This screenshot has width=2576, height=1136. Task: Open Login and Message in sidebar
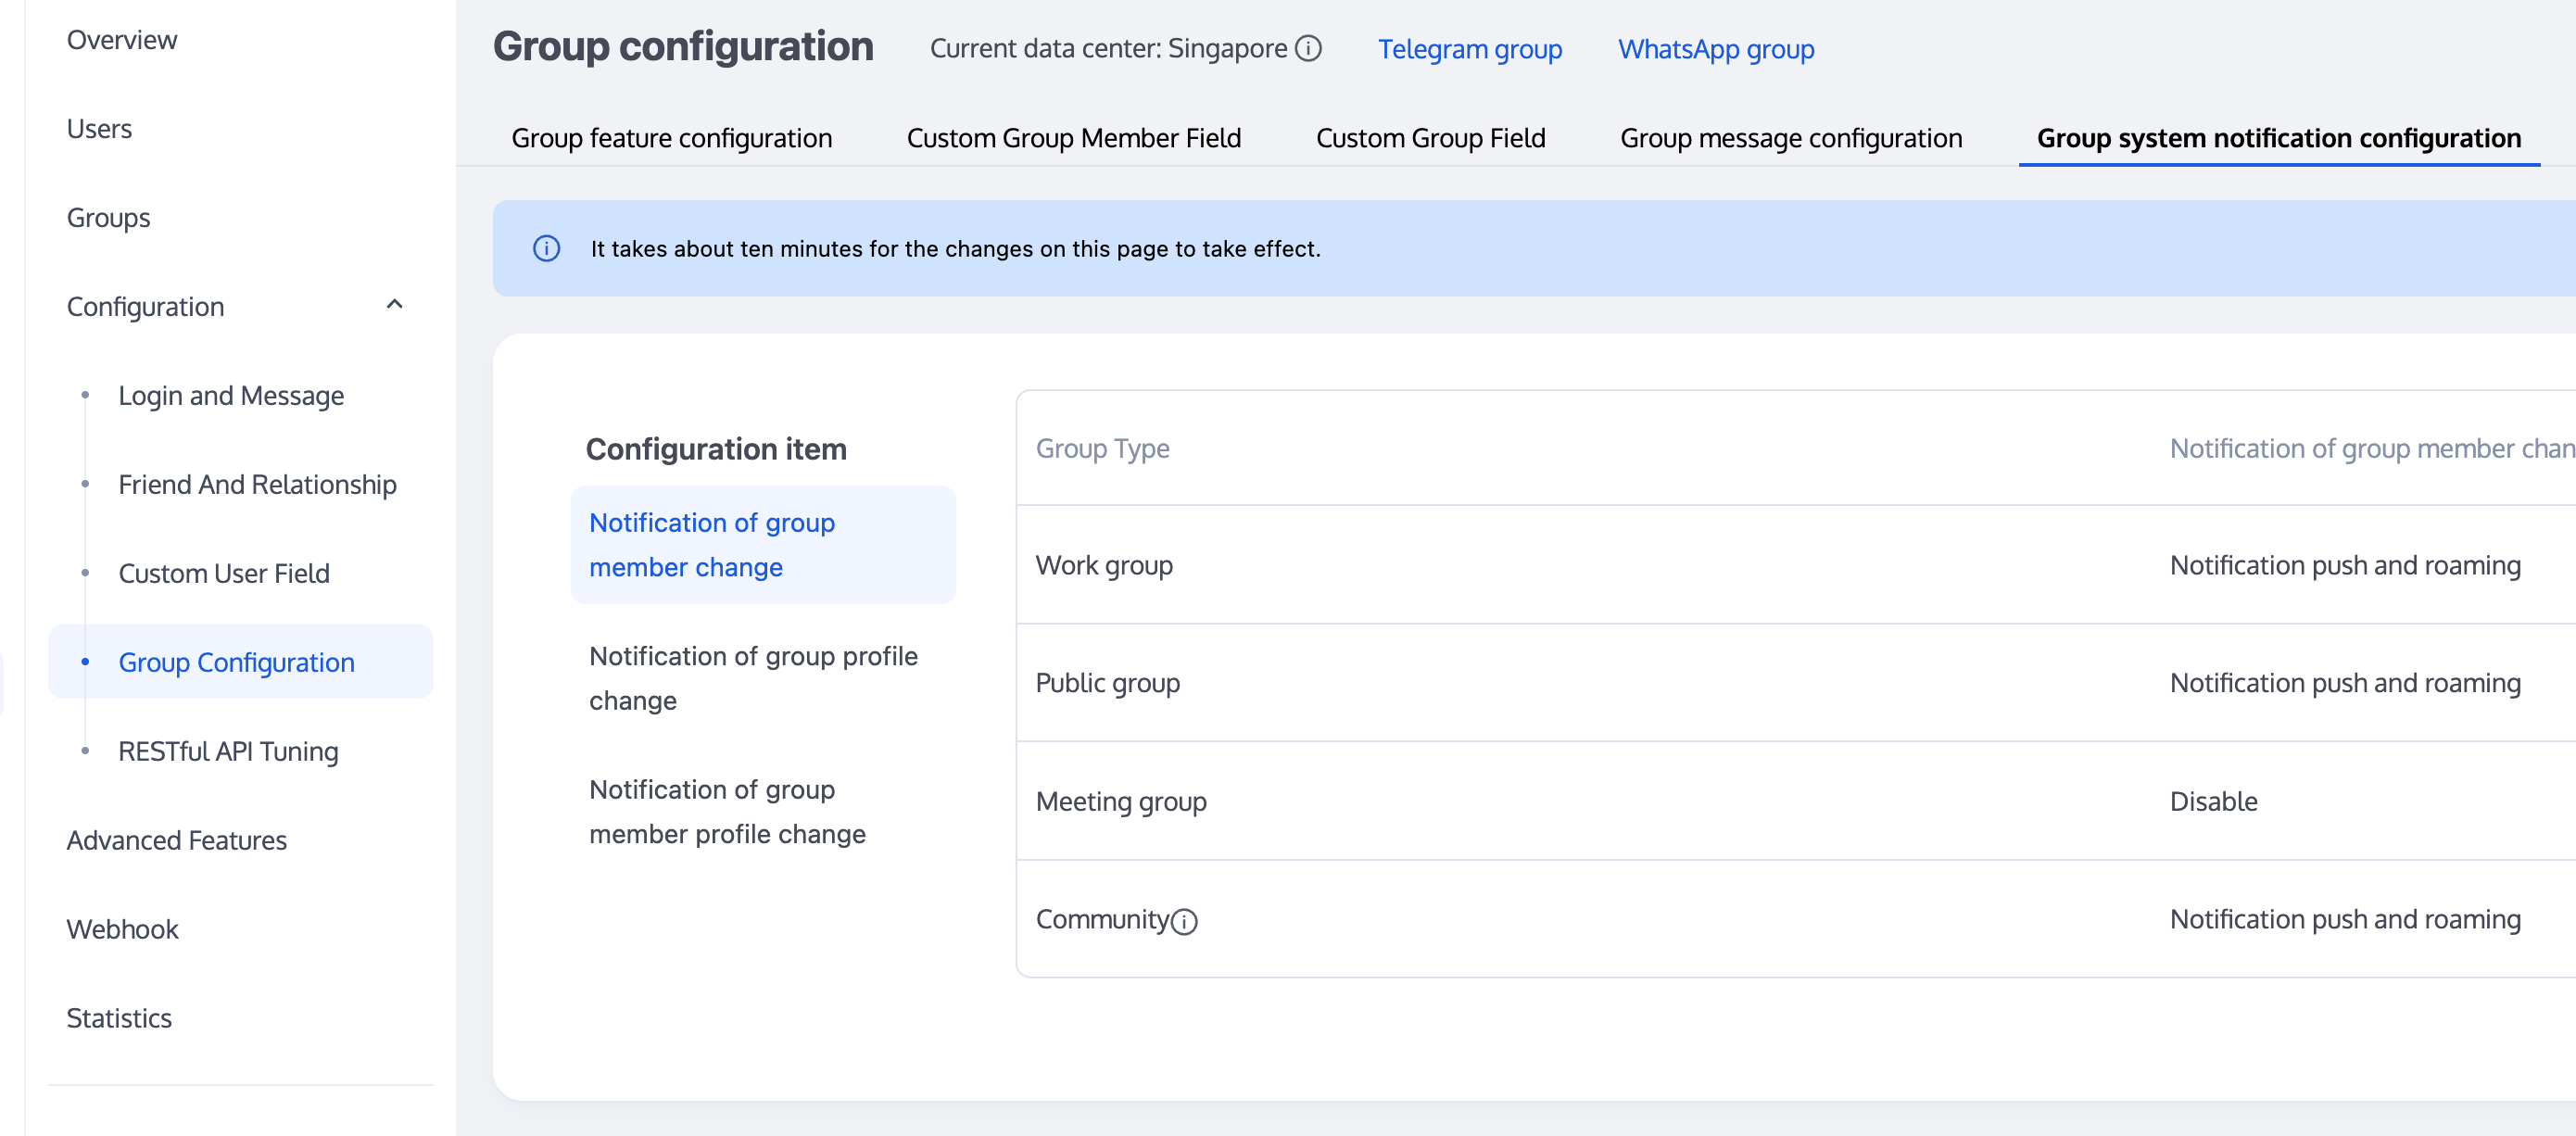(x=231, y=395)
